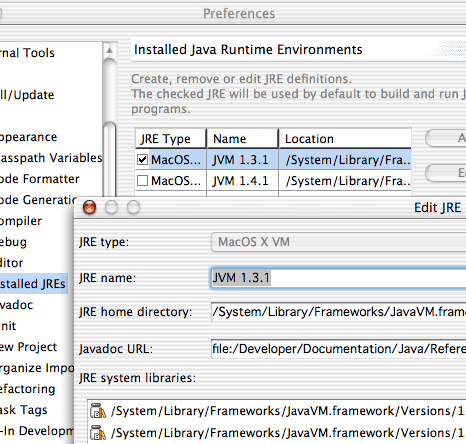Viewport: 466px width, 444px height.
Task: Click the JRE home directory field
Action: pyautogui.click(x=338, y=312)
